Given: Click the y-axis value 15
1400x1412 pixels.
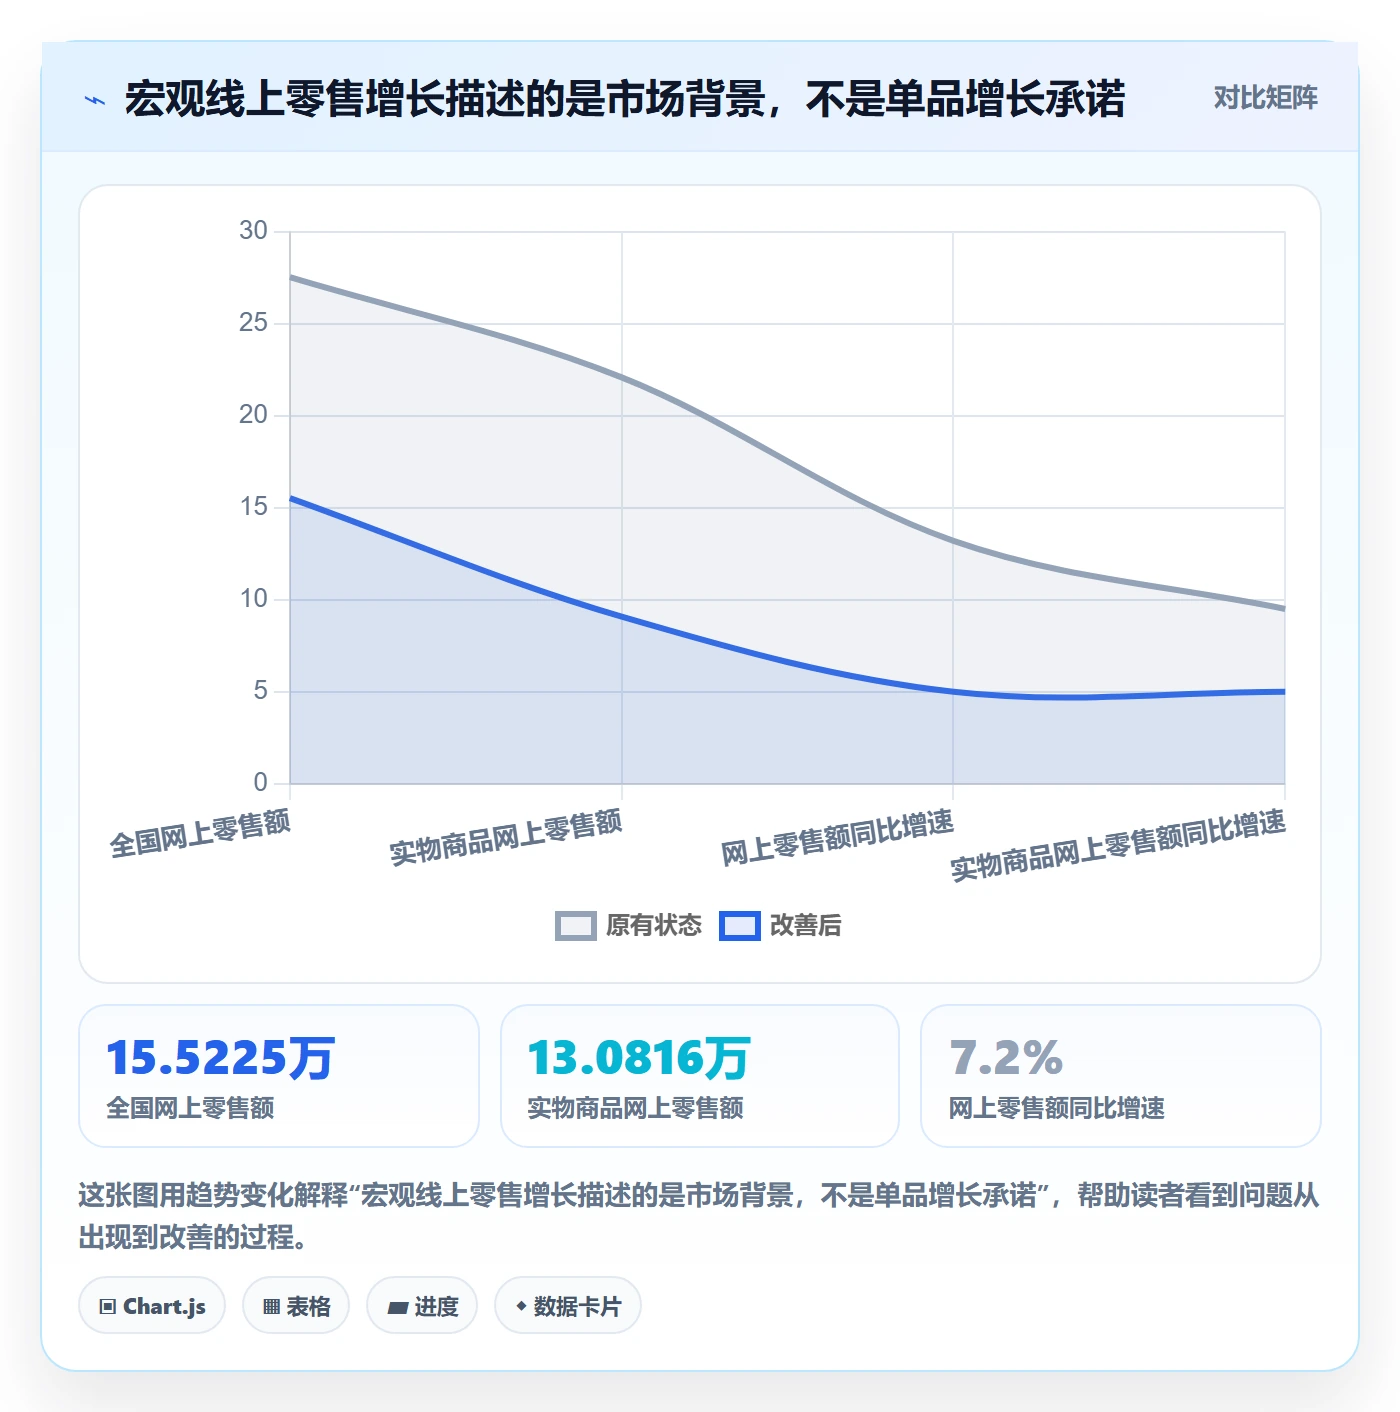Looking at the screenshot, I should [x=253, y=507].
